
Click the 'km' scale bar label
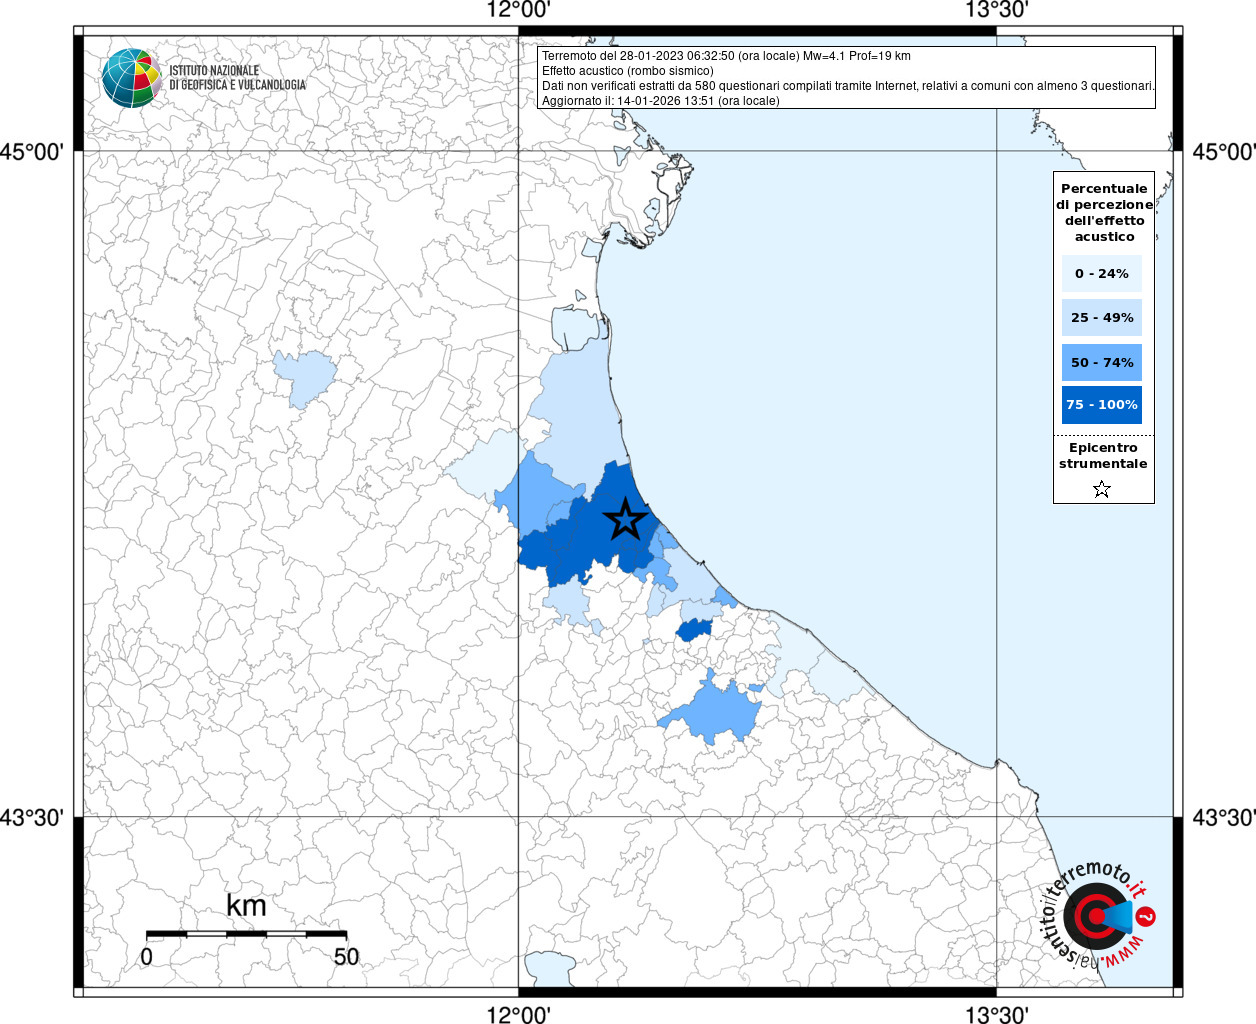(x=246, y=906)
